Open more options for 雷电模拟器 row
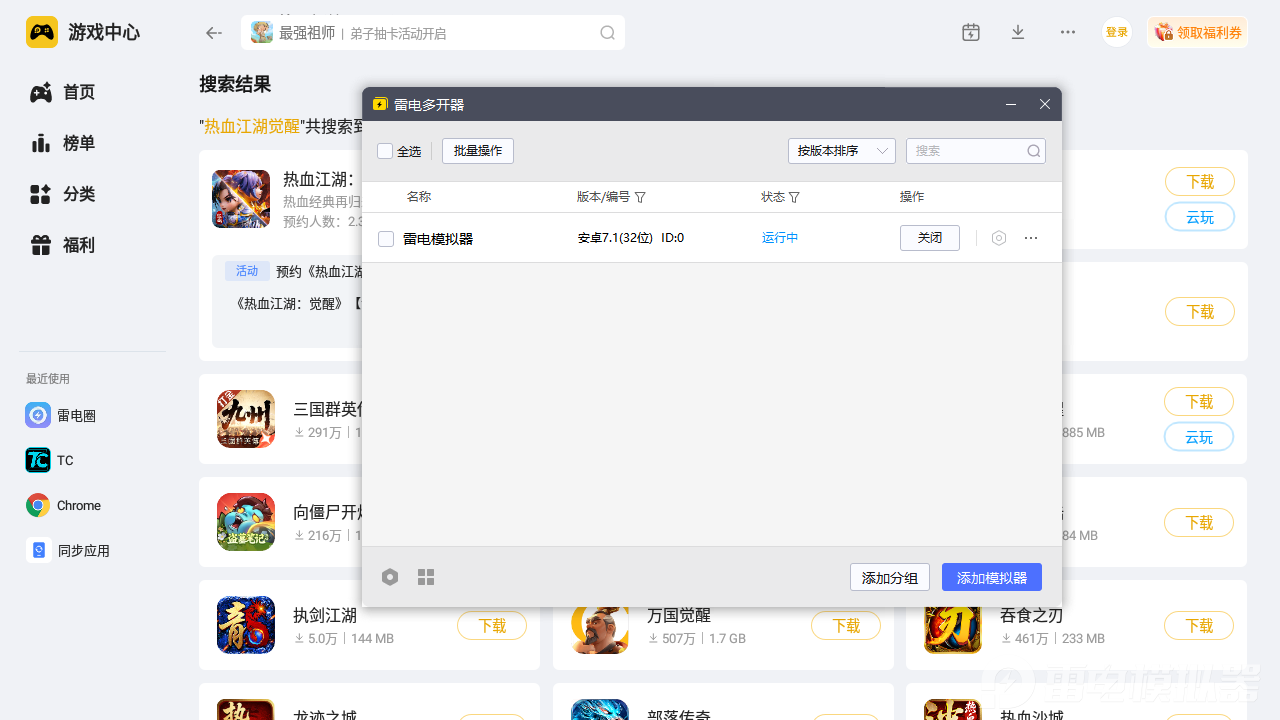This screenshot has height=720, width=1280. 1031,238
